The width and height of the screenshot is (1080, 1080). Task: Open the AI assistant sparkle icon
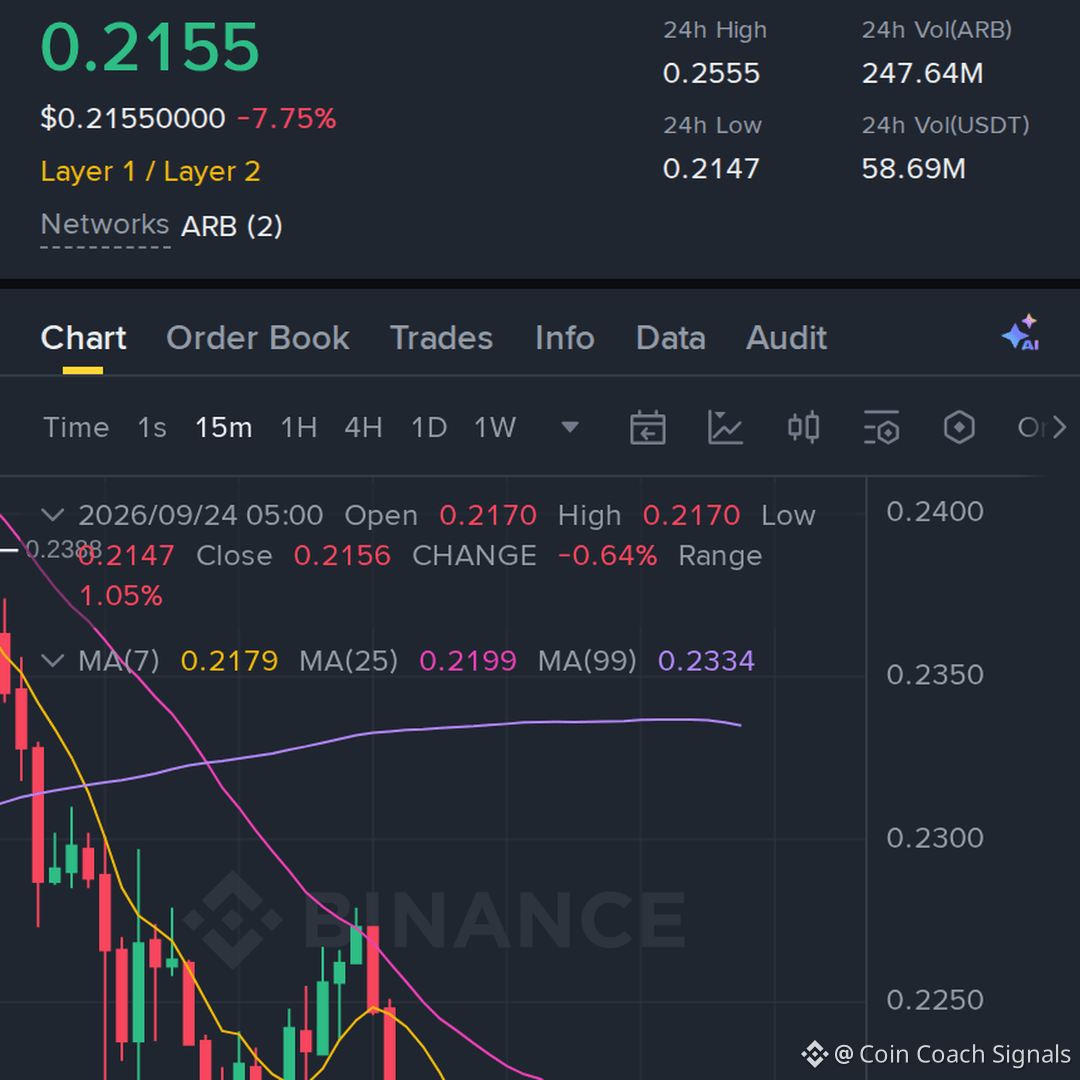[x=1021, y=333]
